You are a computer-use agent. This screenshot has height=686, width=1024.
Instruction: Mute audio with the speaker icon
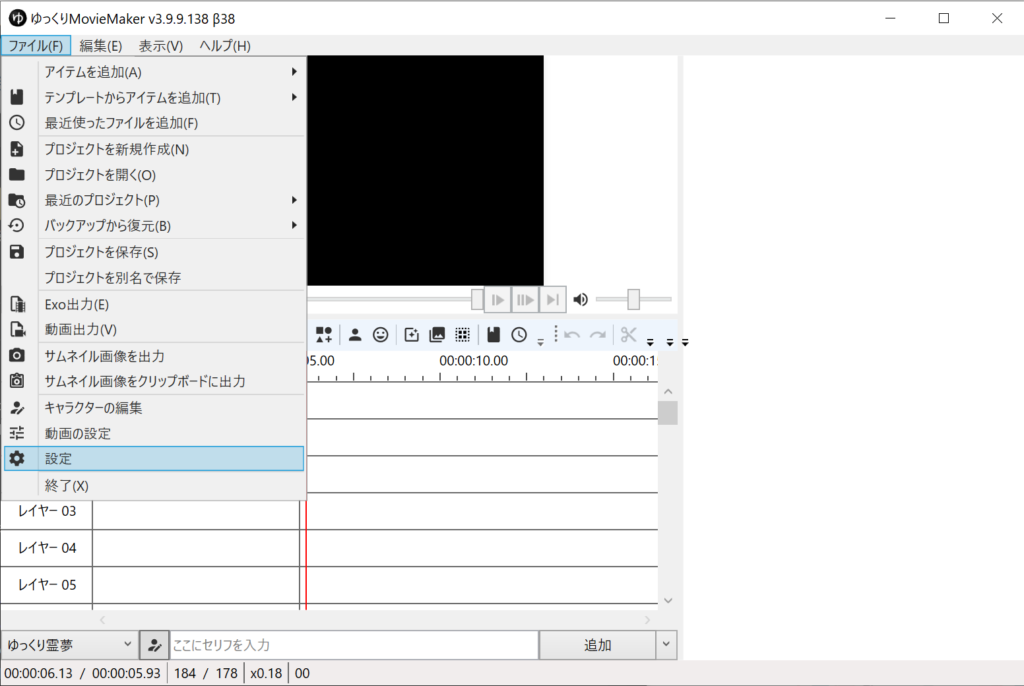[581, 300]
